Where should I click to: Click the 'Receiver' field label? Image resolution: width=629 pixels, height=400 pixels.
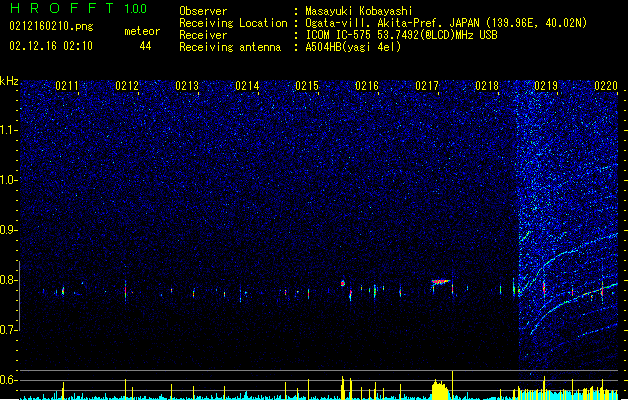coord(203,35)
